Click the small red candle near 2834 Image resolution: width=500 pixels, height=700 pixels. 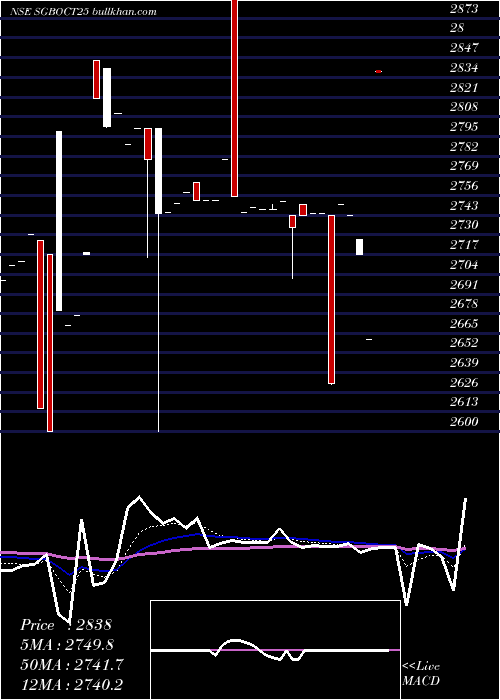pos(378,71)
